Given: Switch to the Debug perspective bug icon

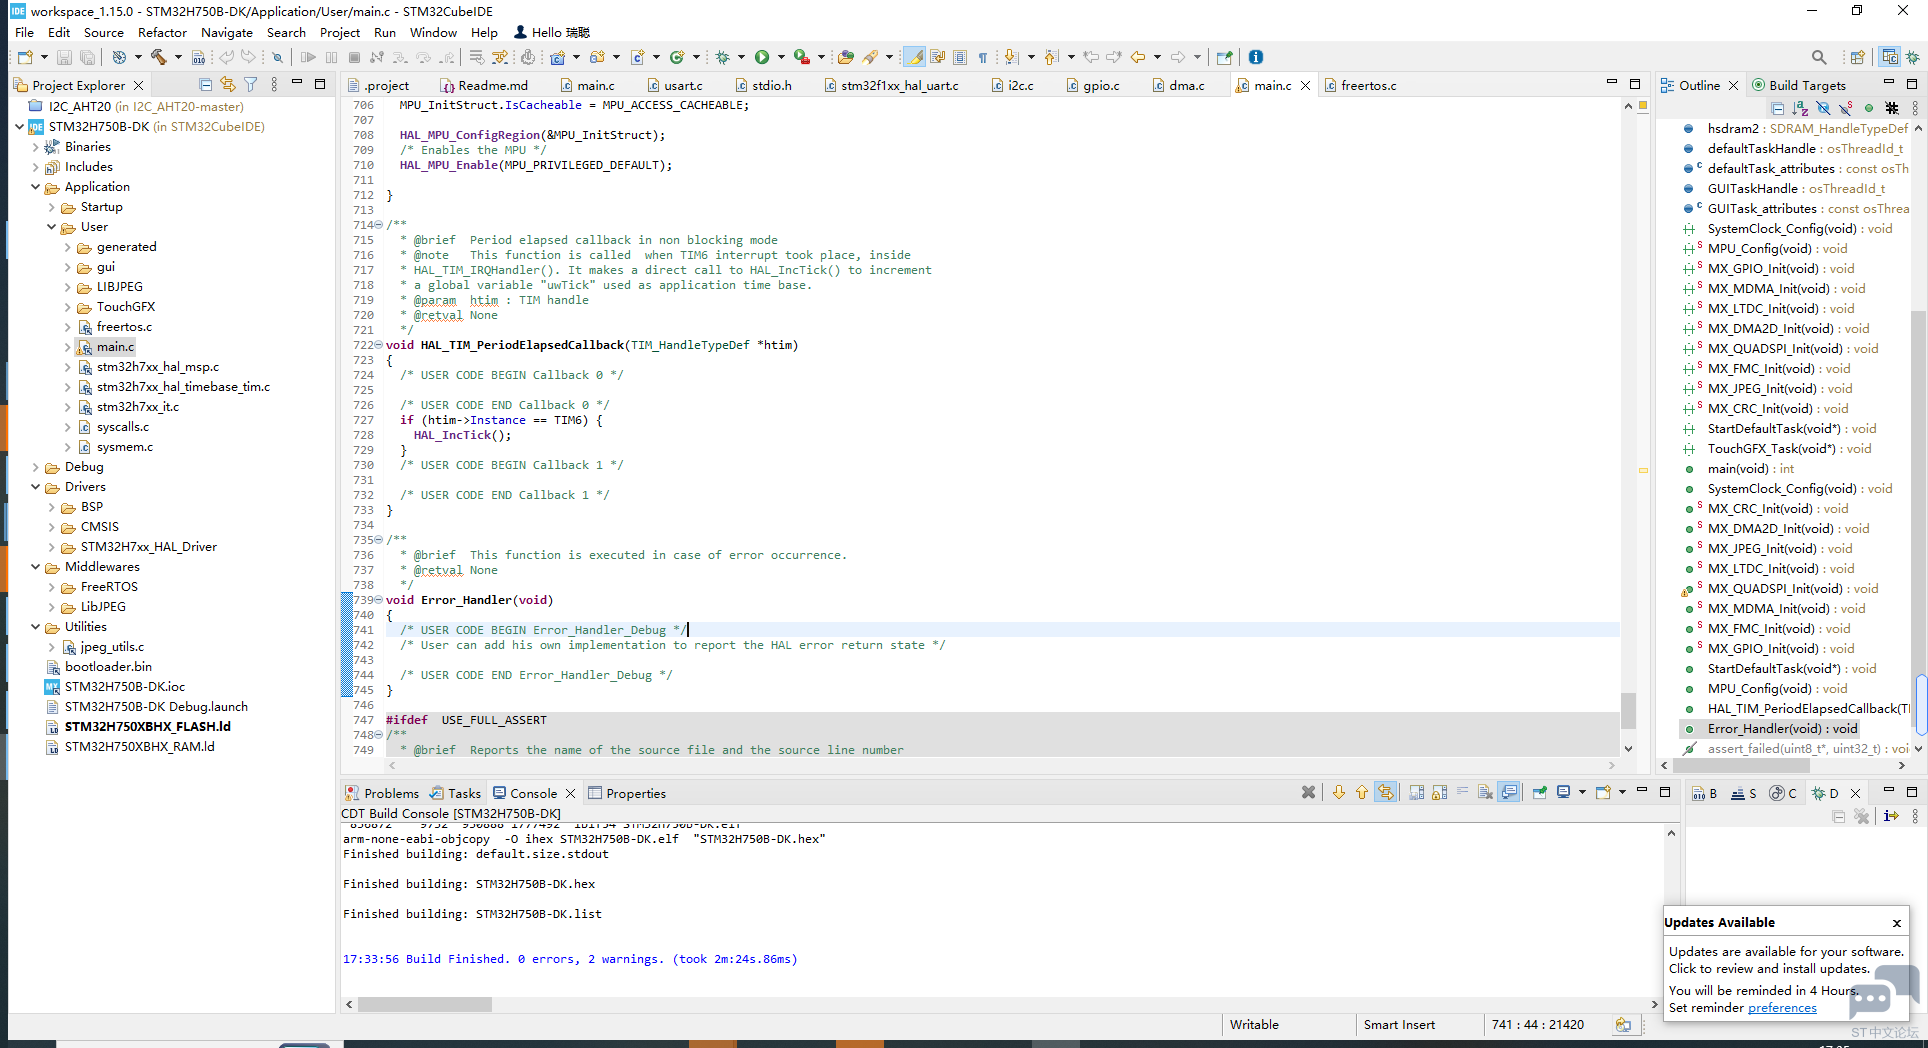Looking at the screenshot, I should pos(1912,57).
